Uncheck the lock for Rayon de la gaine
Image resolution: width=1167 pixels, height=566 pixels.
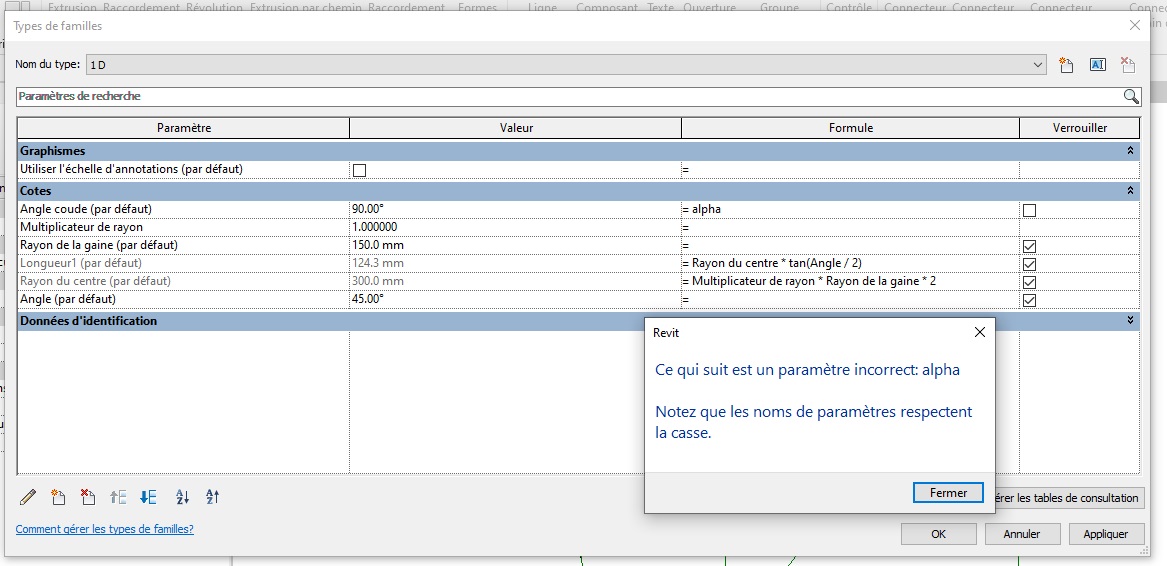(1029, 246)
